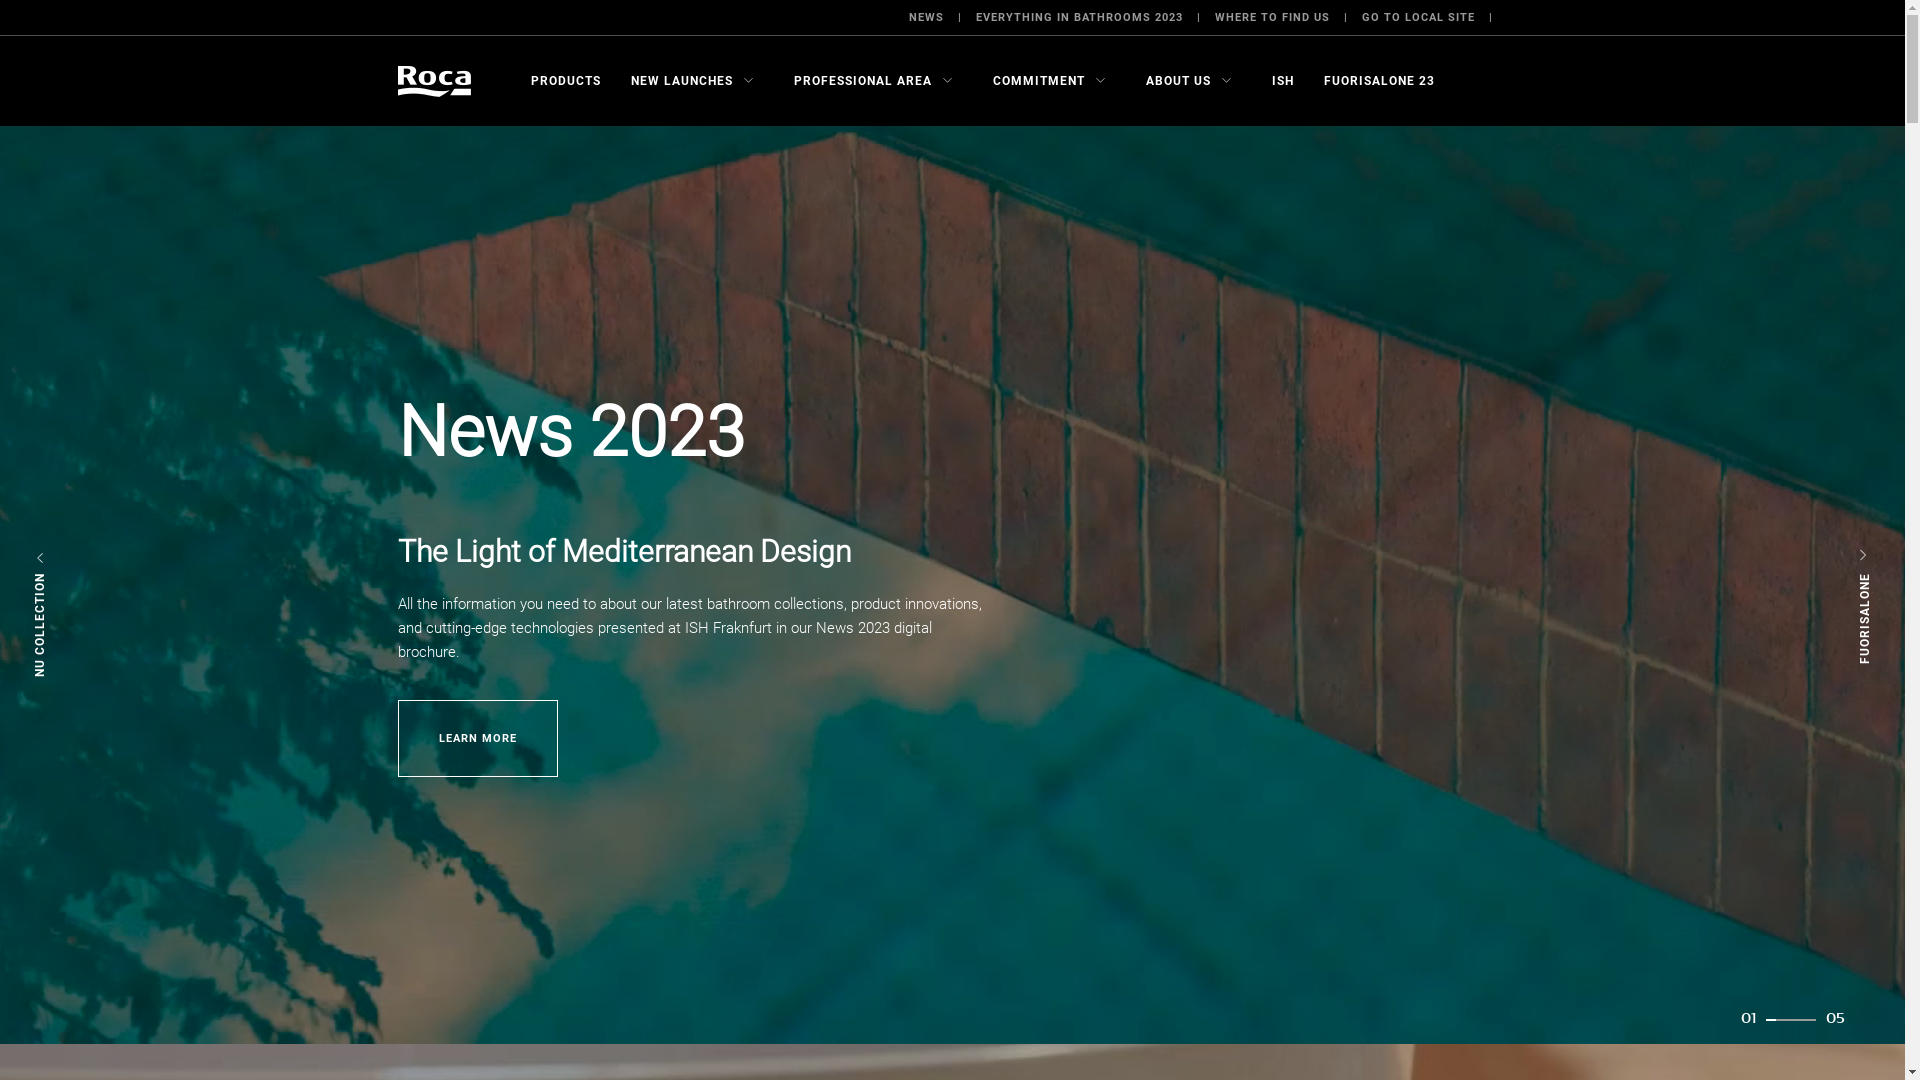Open the Fuorisalone 23 menu item
The height and width of the screenshot is (1080, 1920).
(1379, 81)
